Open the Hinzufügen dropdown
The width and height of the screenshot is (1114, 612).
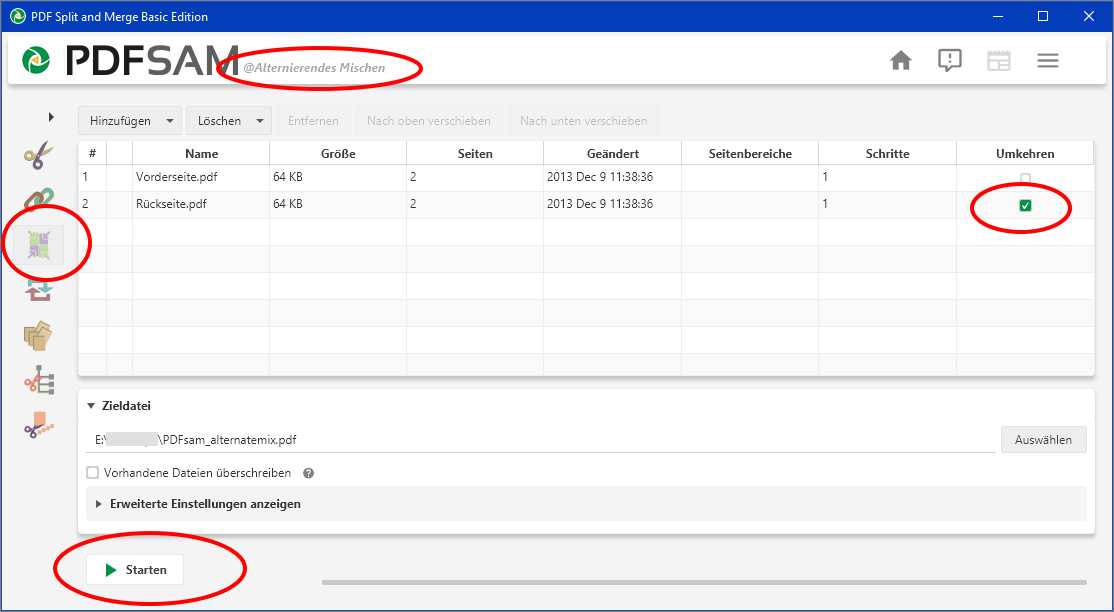click(130, 121)
